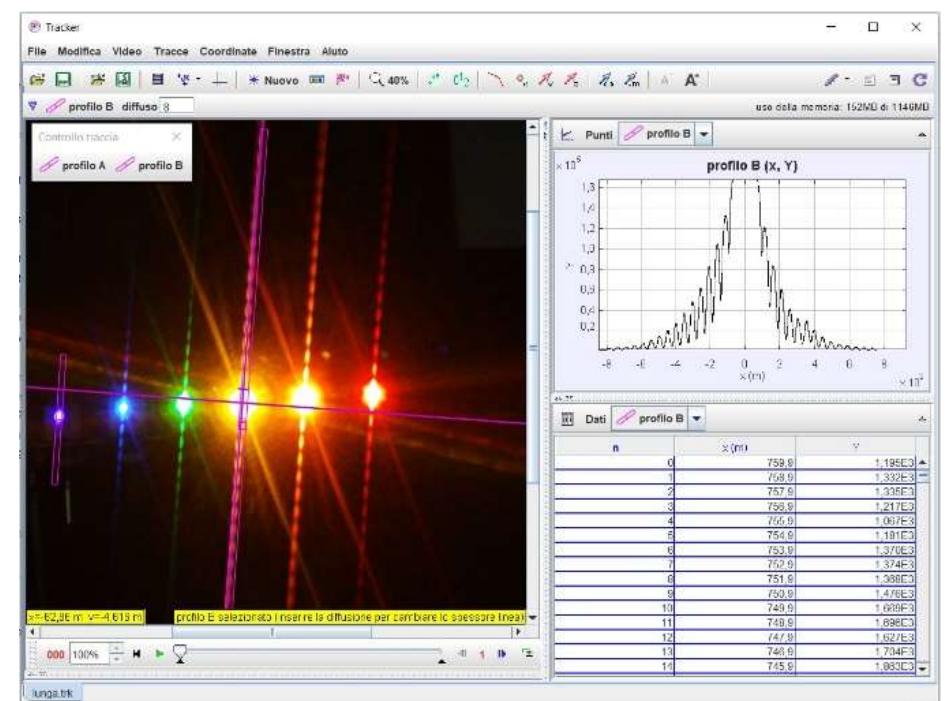945x701 pixels.
Task: Click the green play button
Action: pyautogui.click(x=160, y=653)
